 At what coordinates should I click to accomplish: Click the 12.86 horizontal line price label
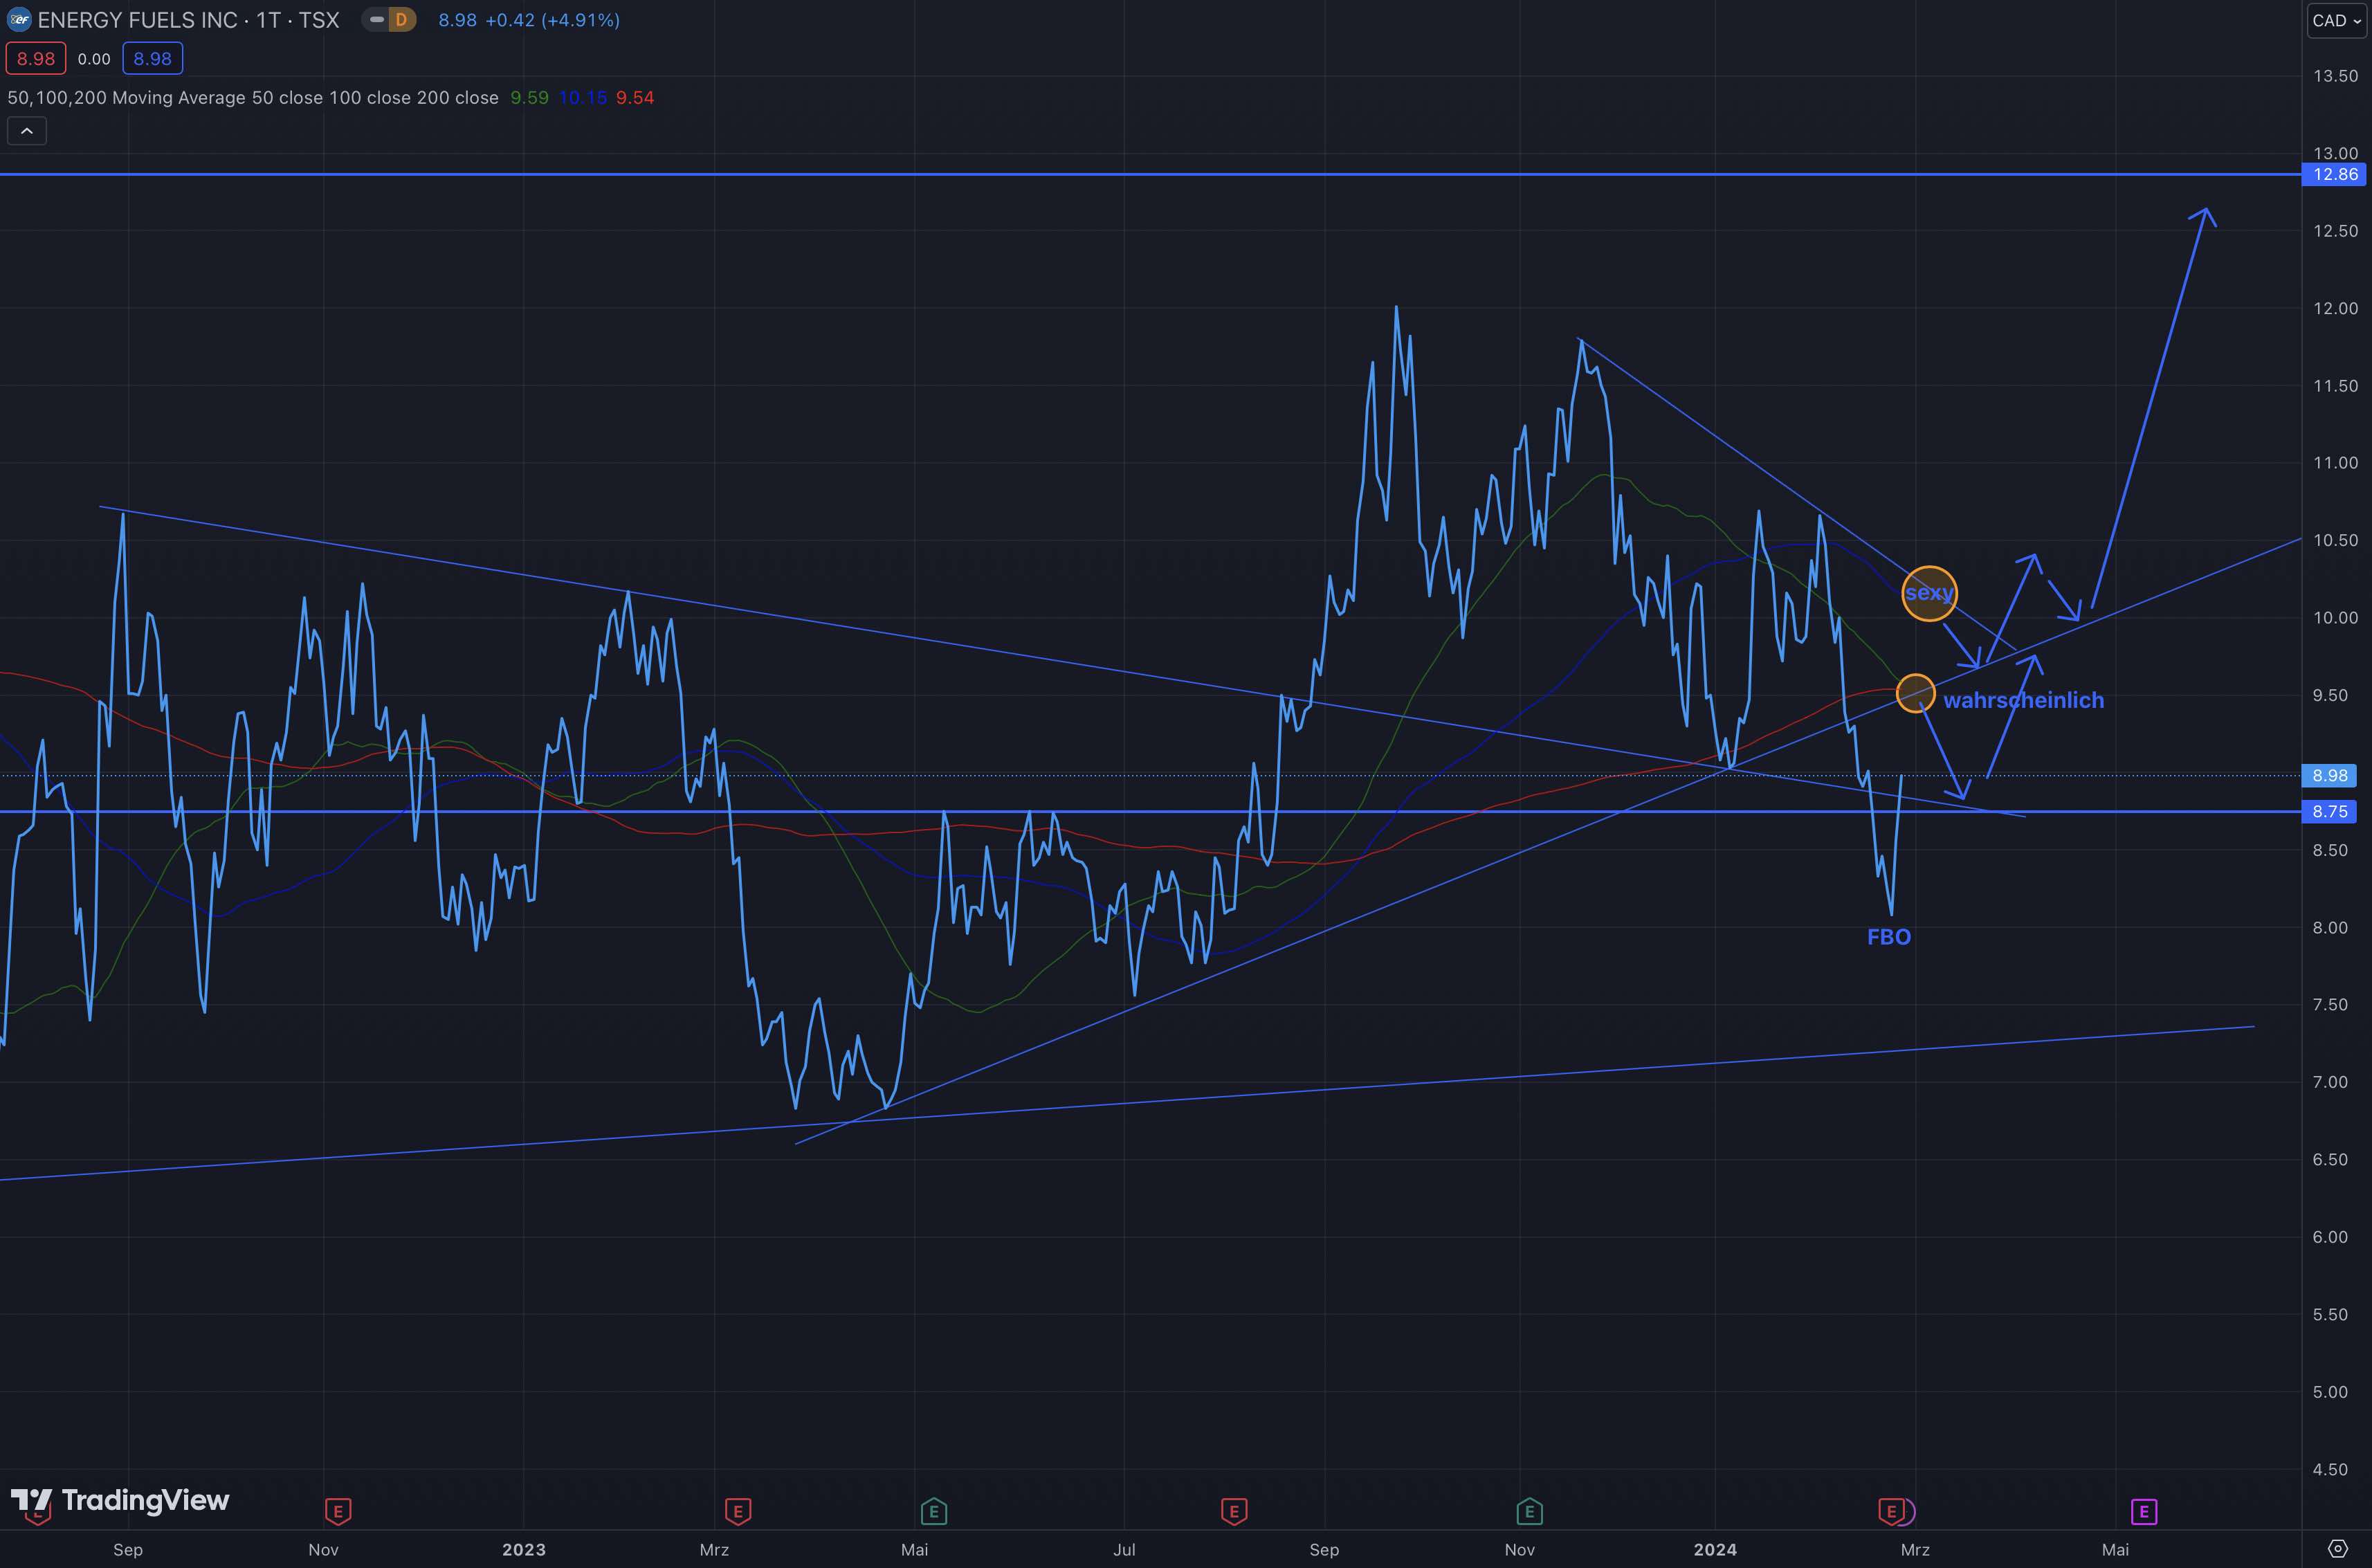[x=2334, y=175]
